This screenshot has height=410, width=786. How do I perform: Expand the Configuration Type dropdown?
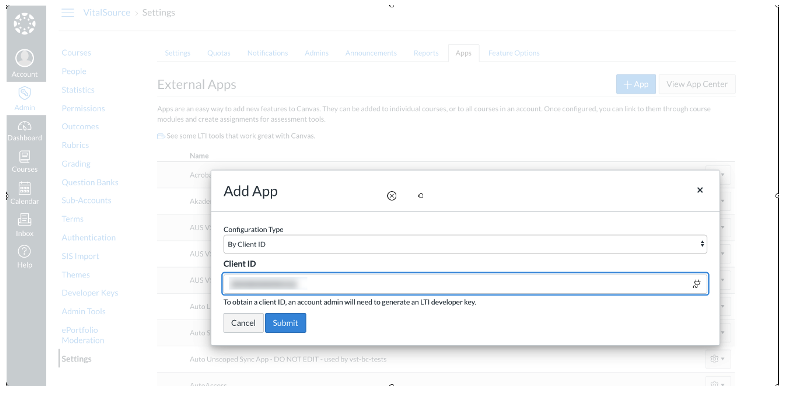(x=465, y=244)
